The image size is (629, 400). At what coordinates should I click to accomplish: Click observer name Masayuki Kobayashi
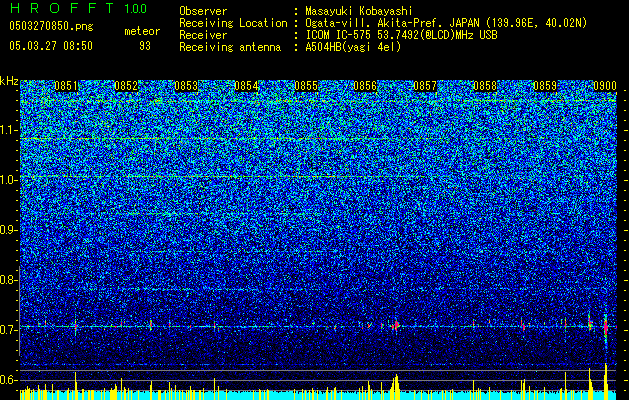359,11
